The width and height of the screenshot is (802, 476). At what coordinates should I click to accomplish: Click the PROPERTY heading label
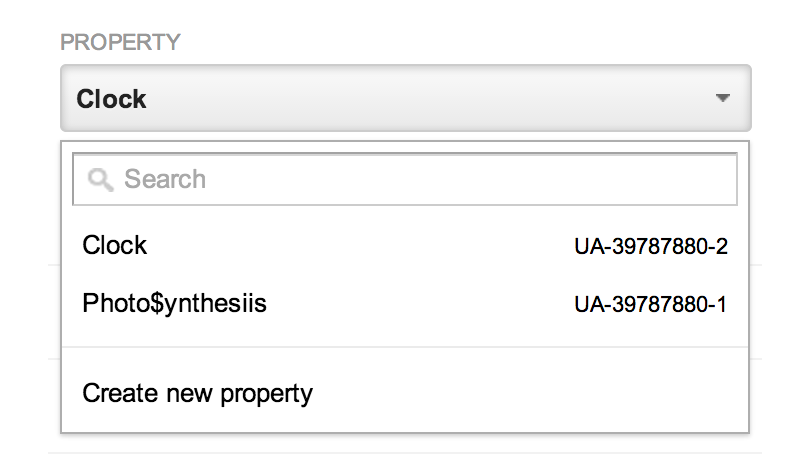point(120,42)
